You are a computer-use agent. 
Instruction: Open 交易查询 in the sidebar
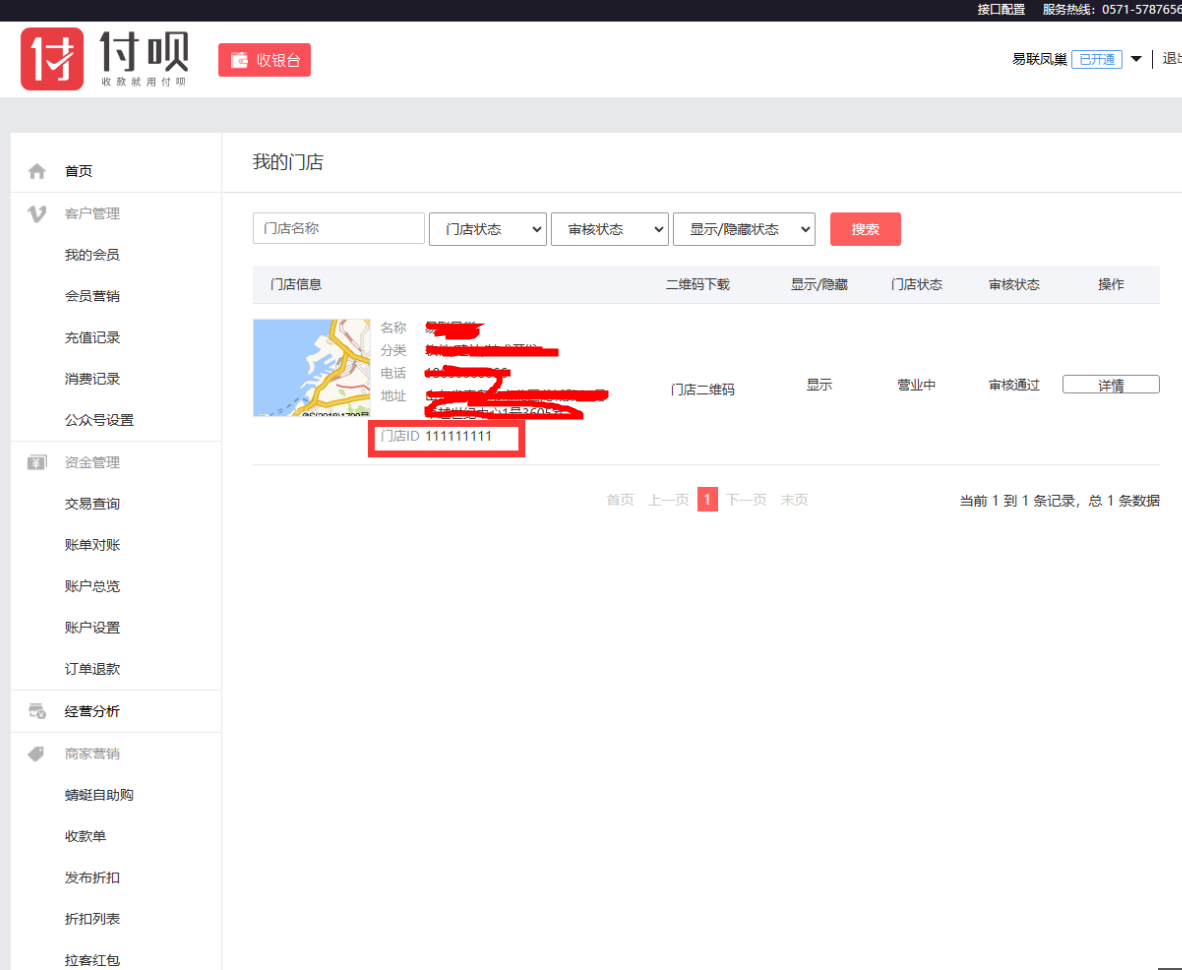click(x=92, y=504)
